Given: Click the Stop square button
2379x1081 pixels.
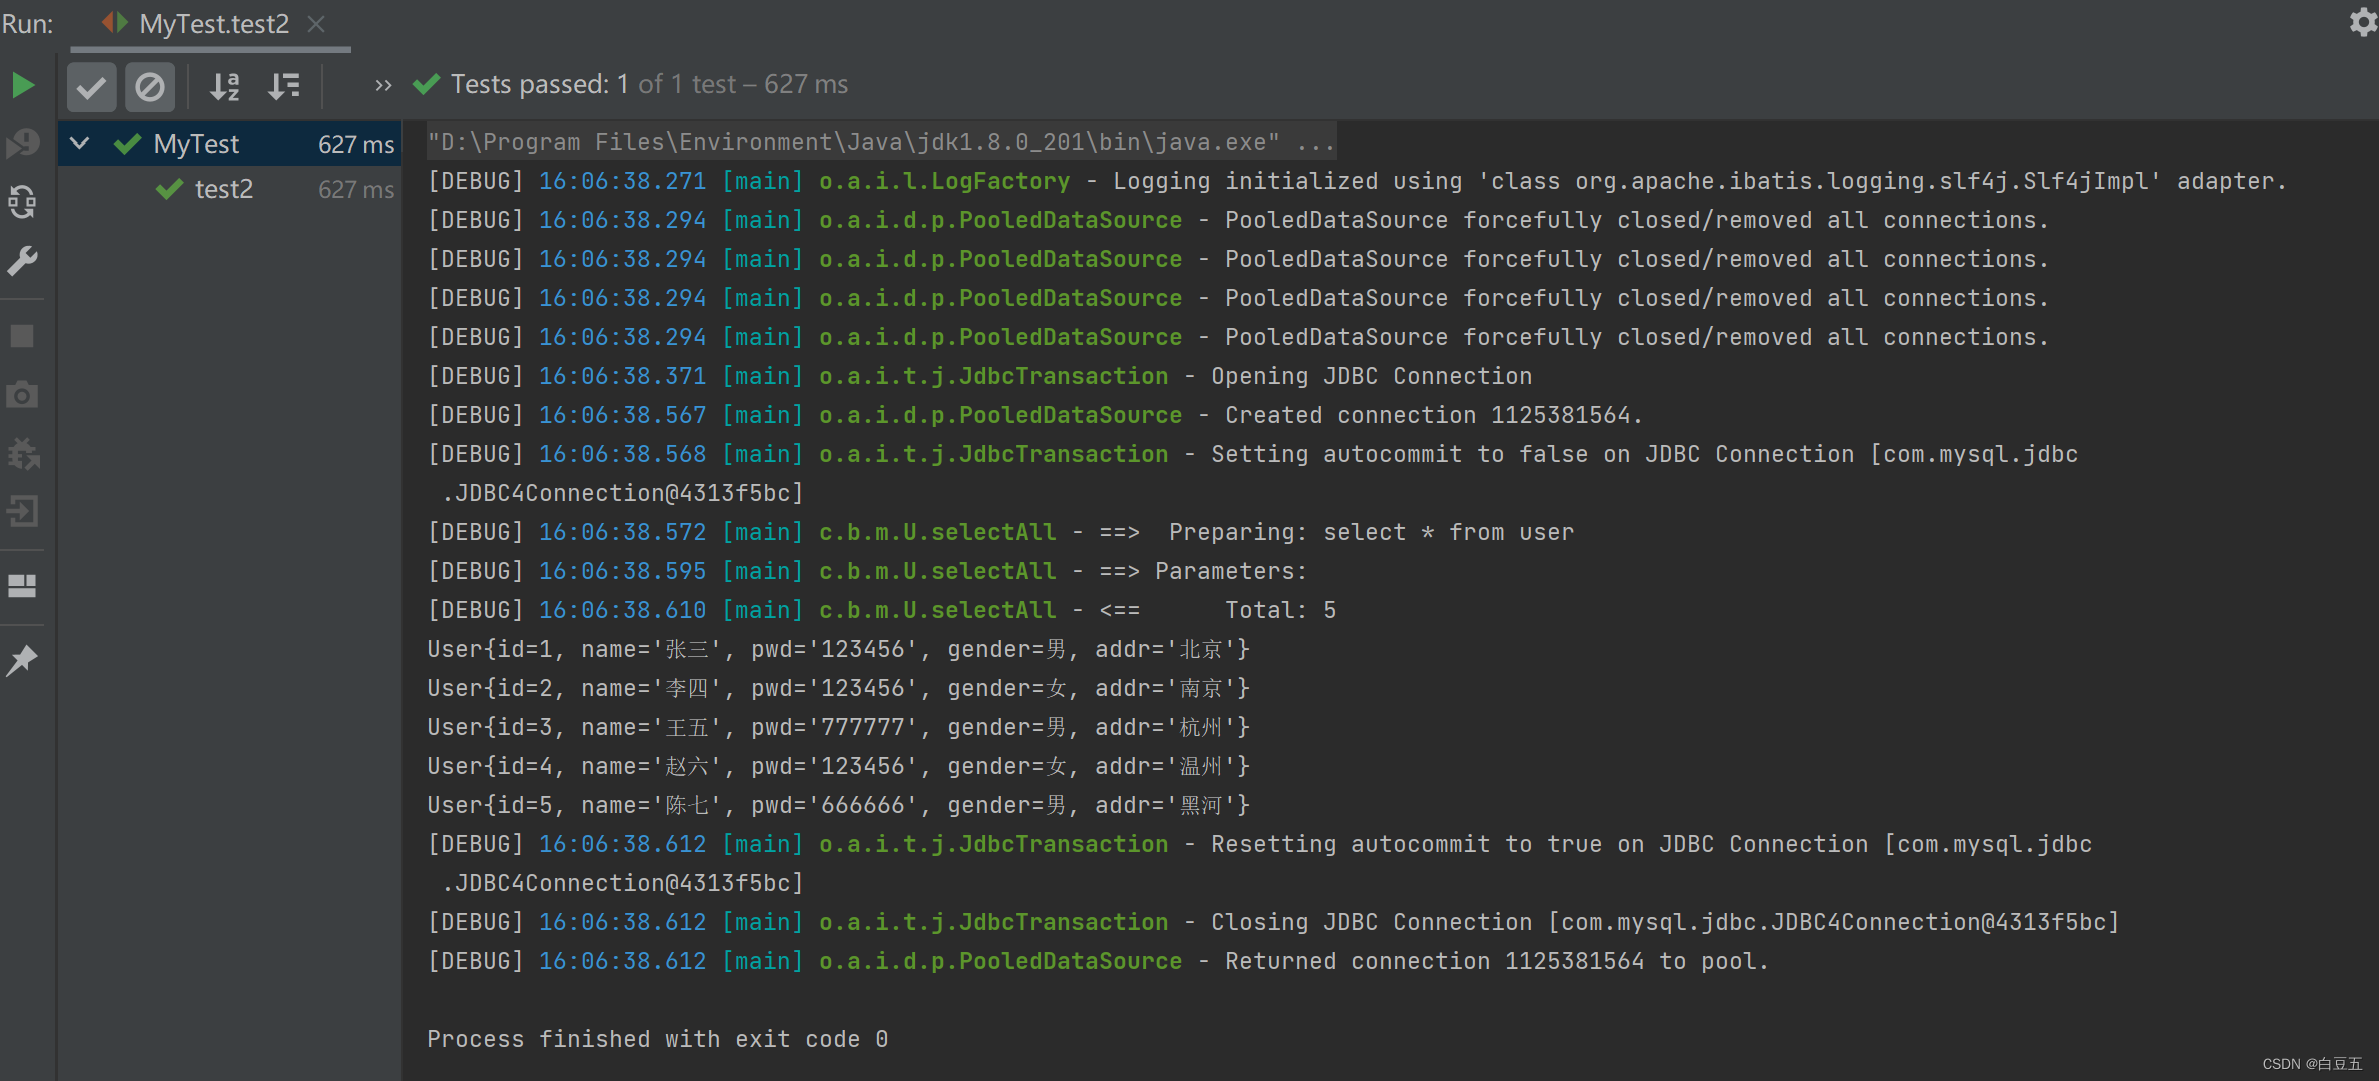Looking at the screenshot, I should click(x=22, y=336).
